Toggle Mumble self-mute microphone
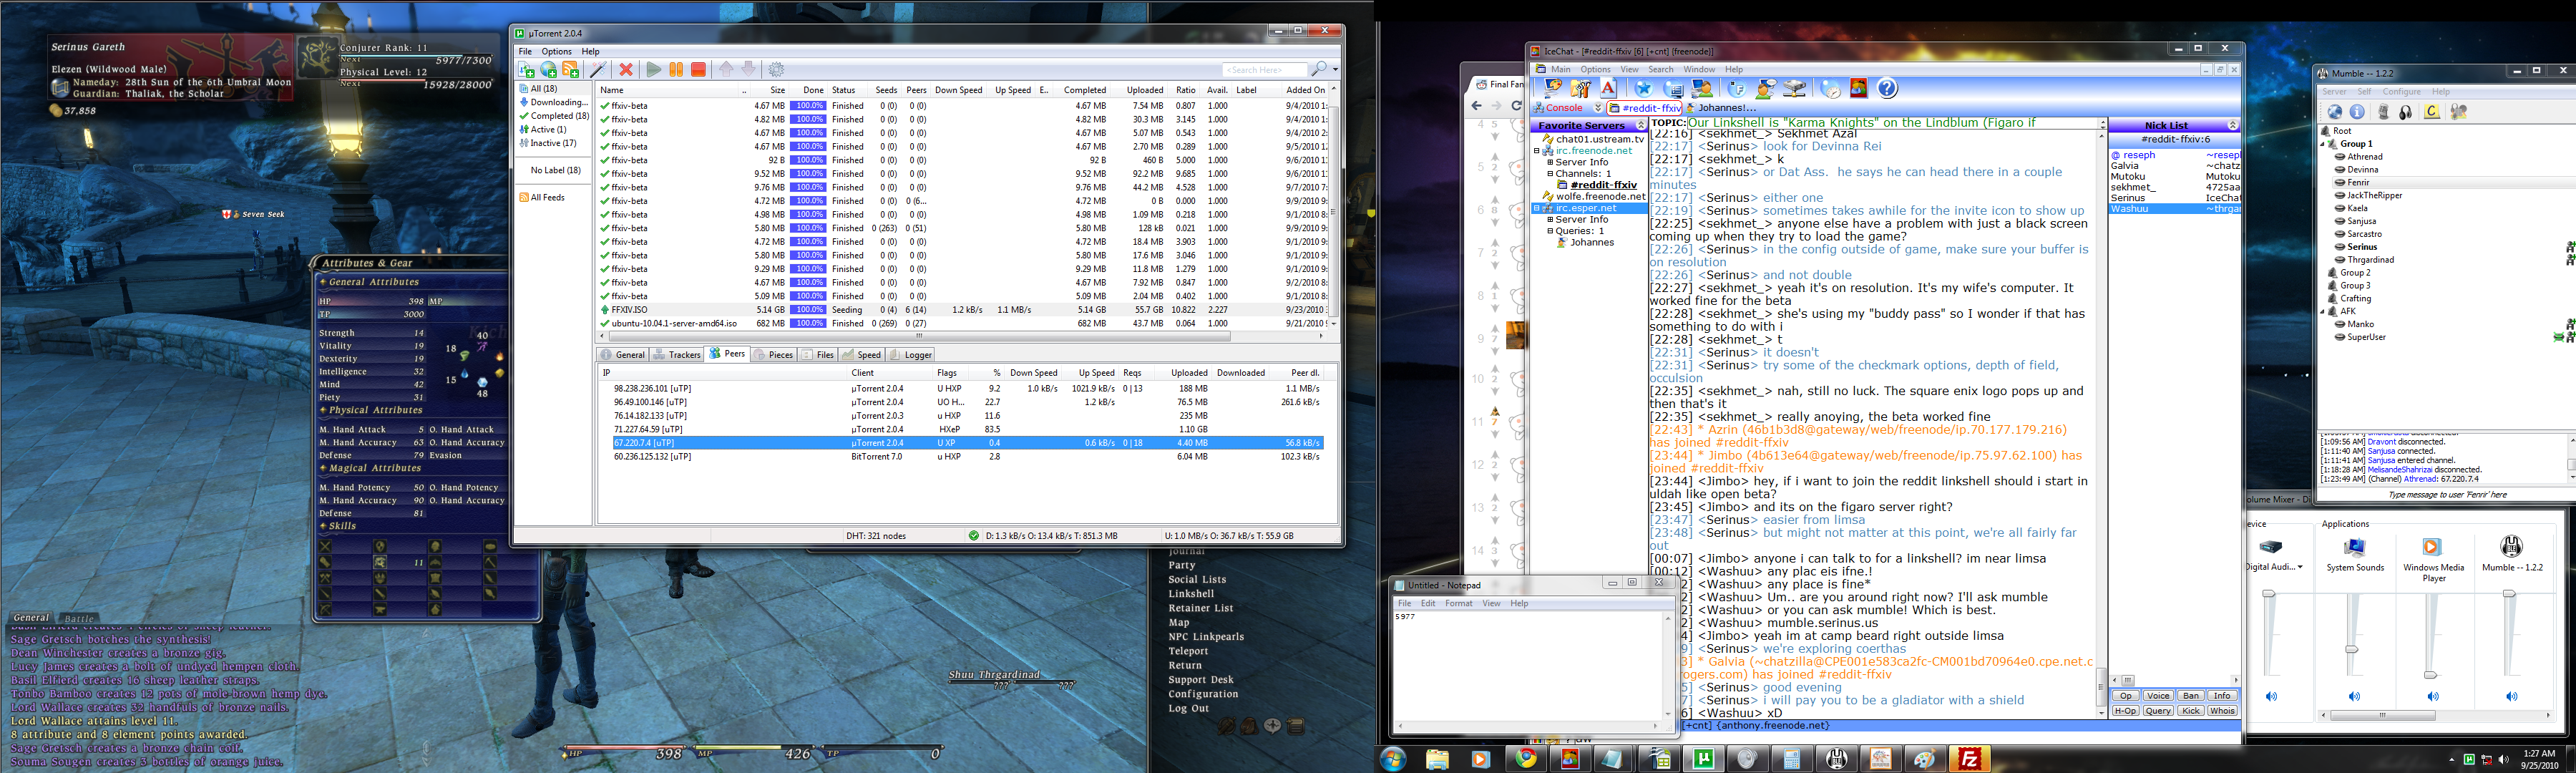 click(2384, 112)
